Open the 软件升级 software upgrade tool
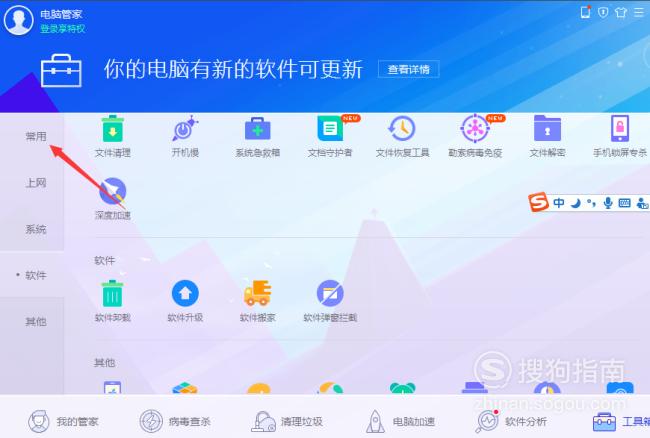 pos(185,301)
